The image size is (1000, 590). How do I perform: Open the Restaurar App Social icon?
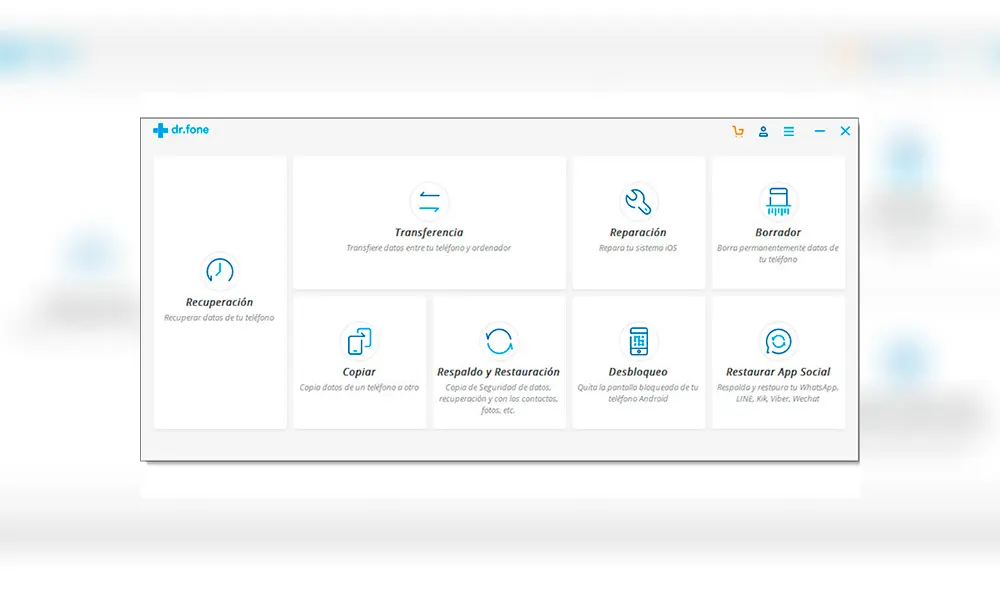[778, 342]
